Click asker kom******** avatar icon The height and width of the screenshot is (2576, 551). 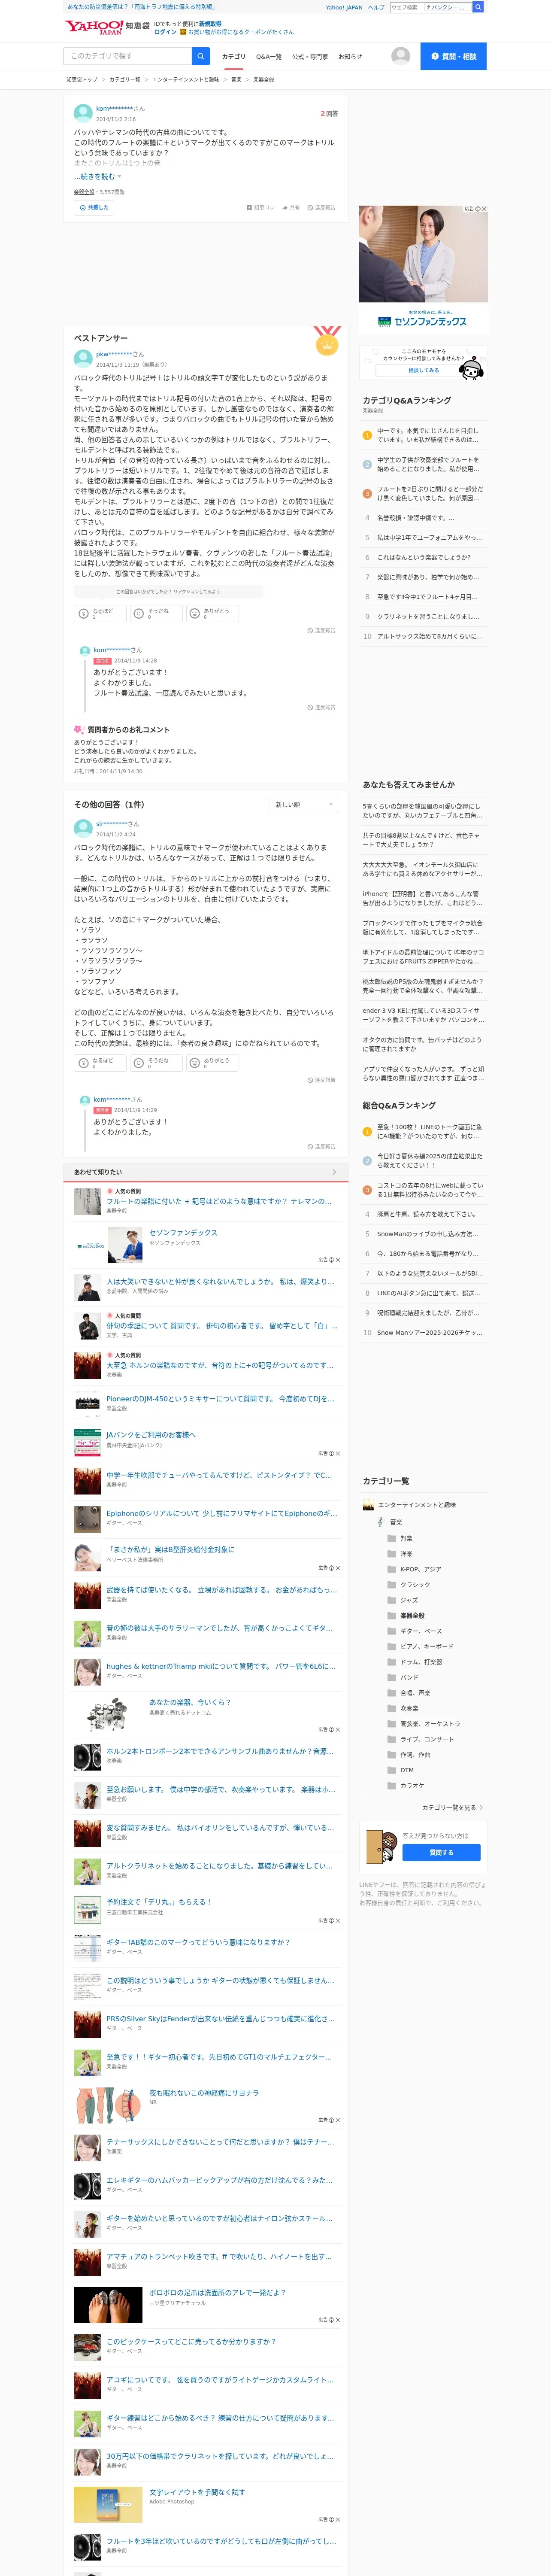[83, 113]
